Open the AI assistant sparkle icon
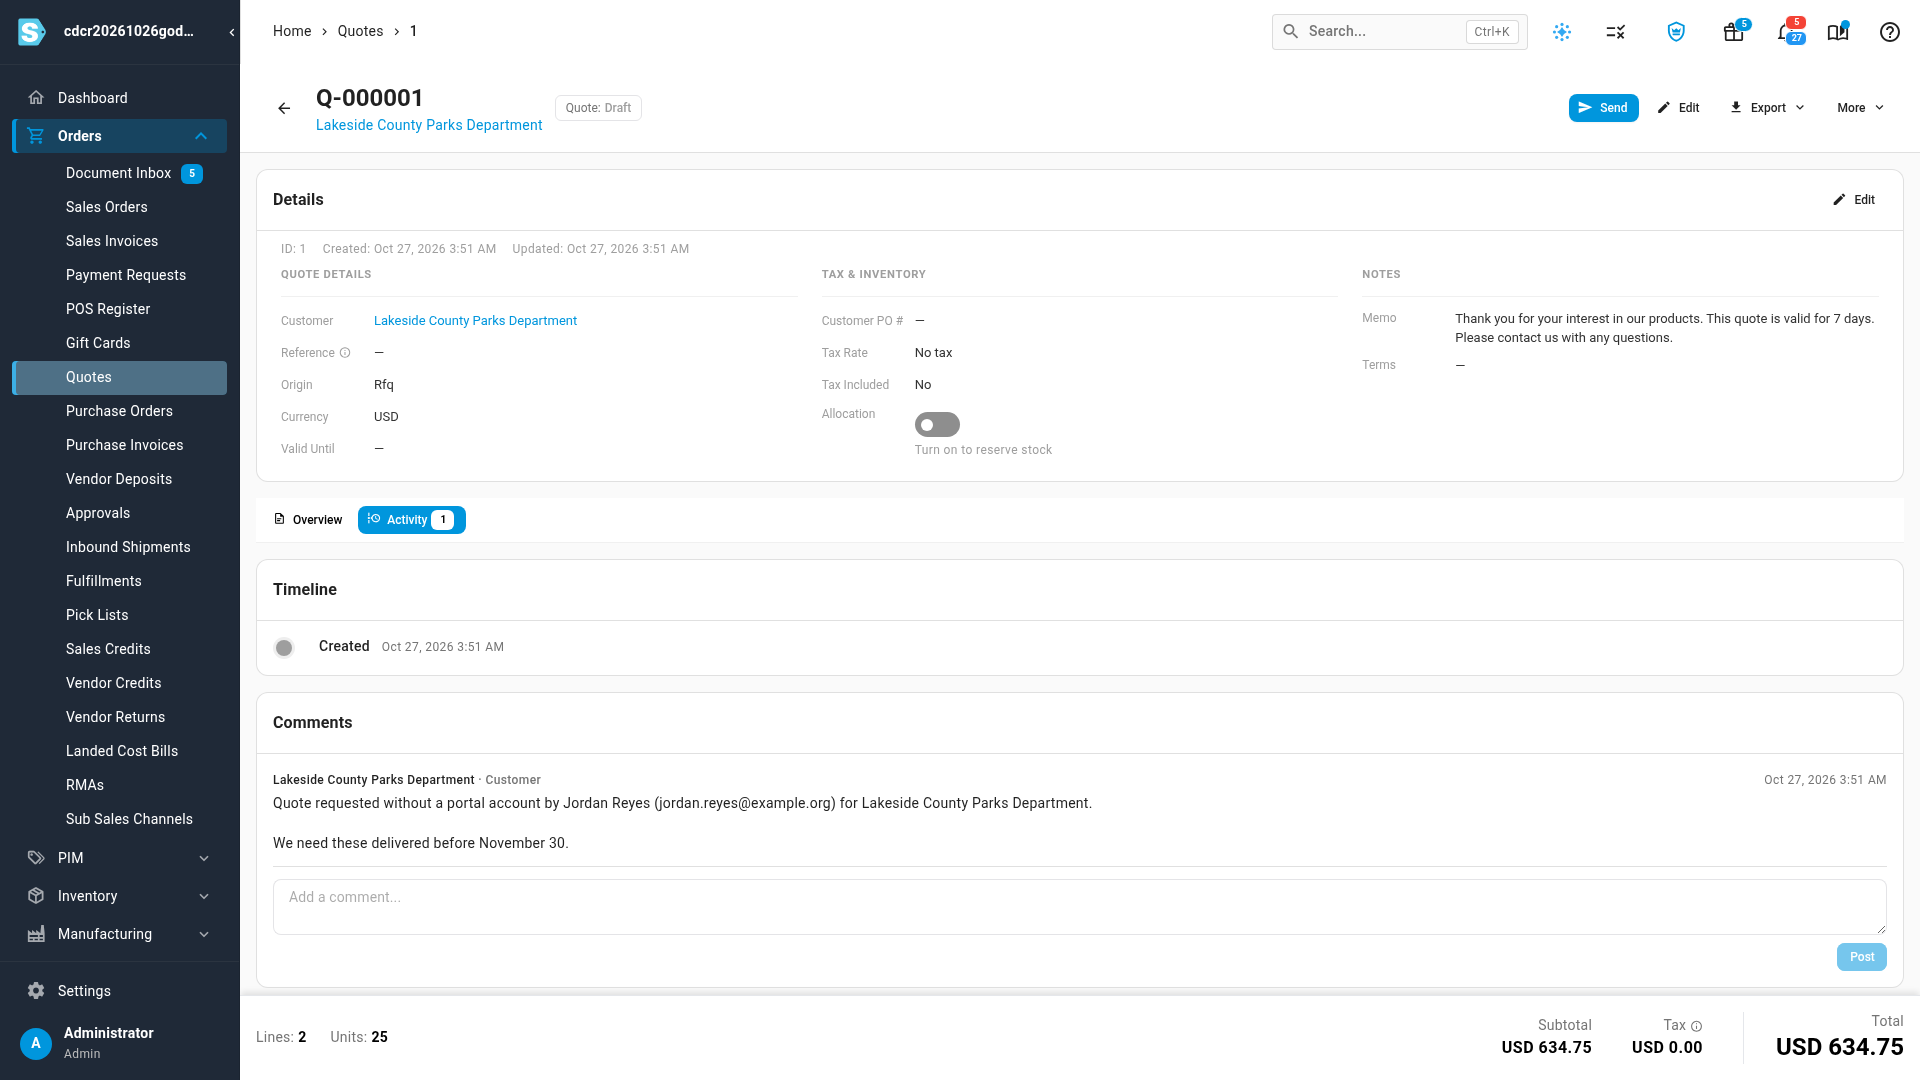 coord(1562,32)
